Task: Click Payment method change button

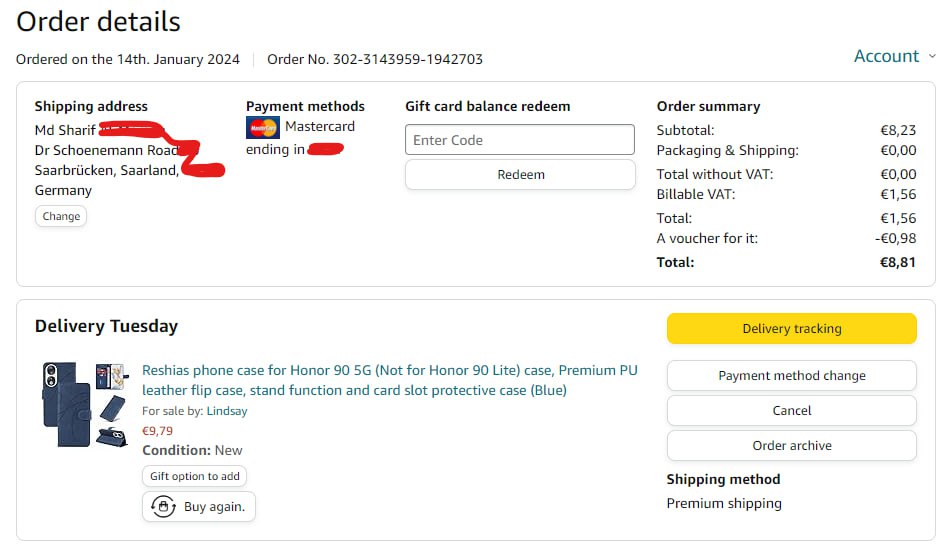Action: [x=791, y=376]
